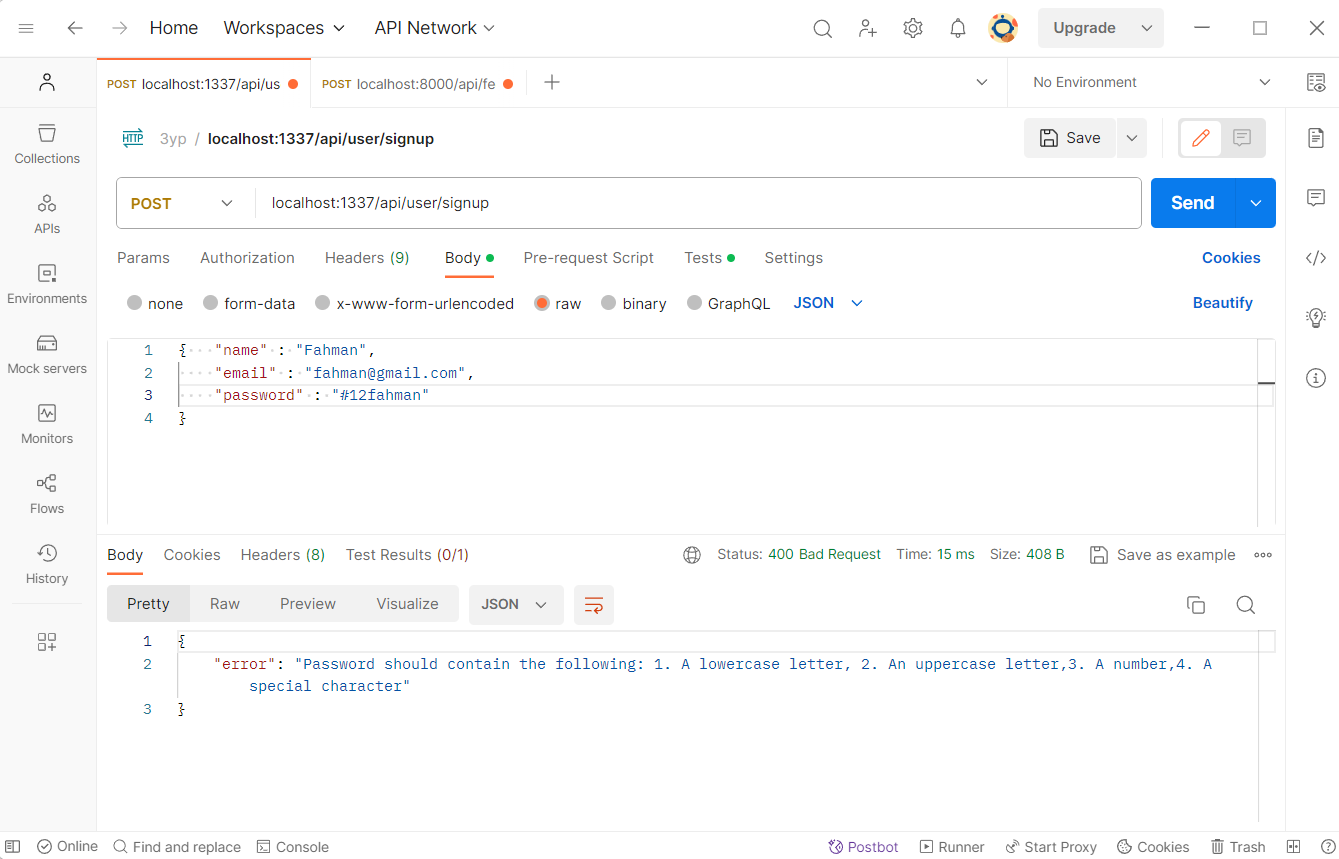
Task: Open the raw body JSON format dropdown
Action: tap(828, 303)
